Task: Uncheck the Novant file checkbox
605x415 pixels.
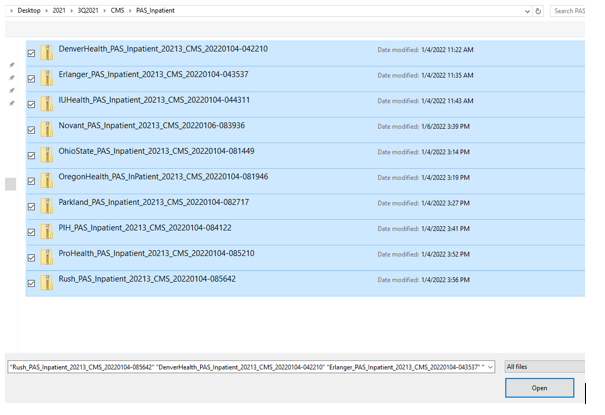Action: pyautogui.click(x=32, y=130)
